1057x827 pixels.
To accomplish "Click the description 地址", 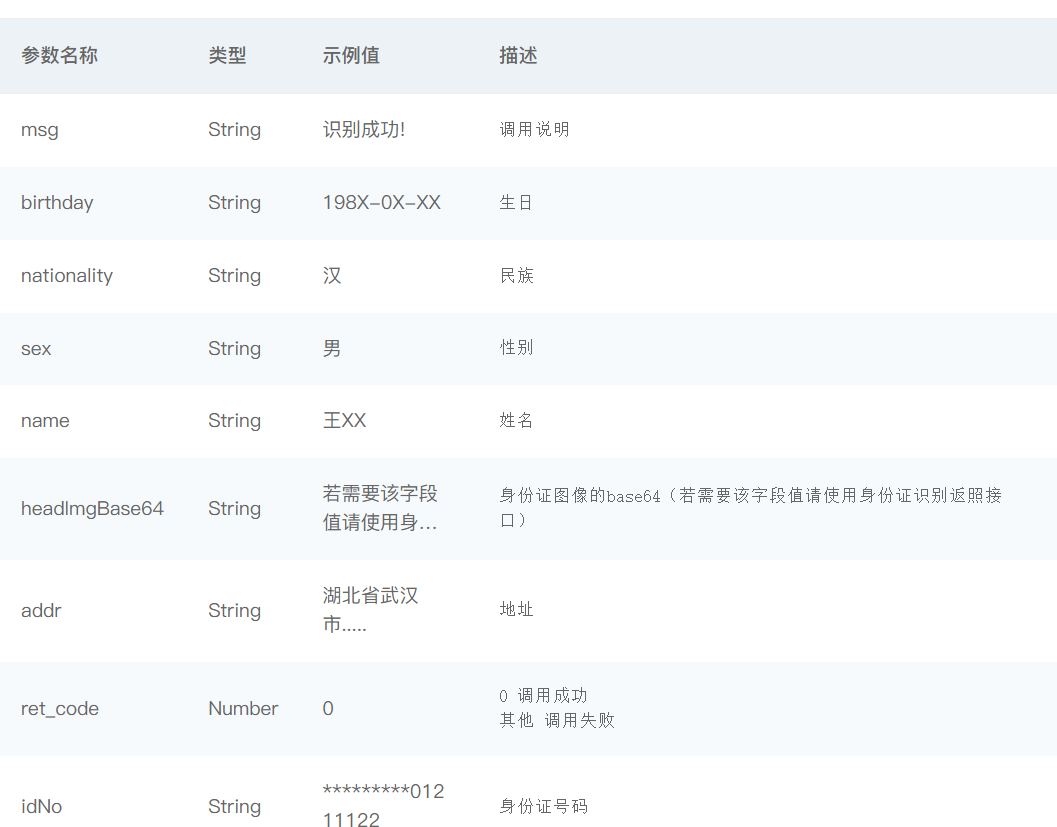I will click(516, 609).
